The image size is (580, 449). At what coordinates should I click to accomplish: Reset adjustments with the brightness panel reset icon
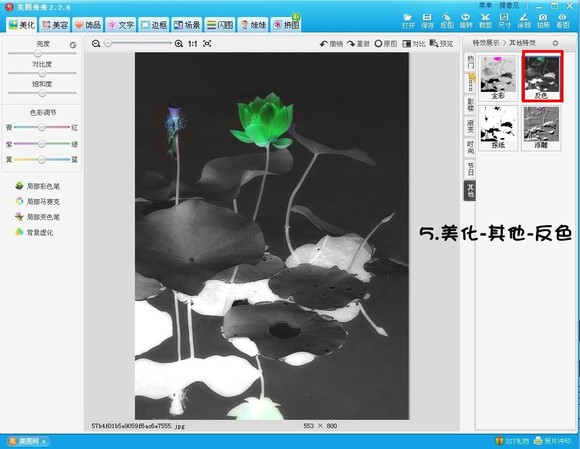pos(73,45)
